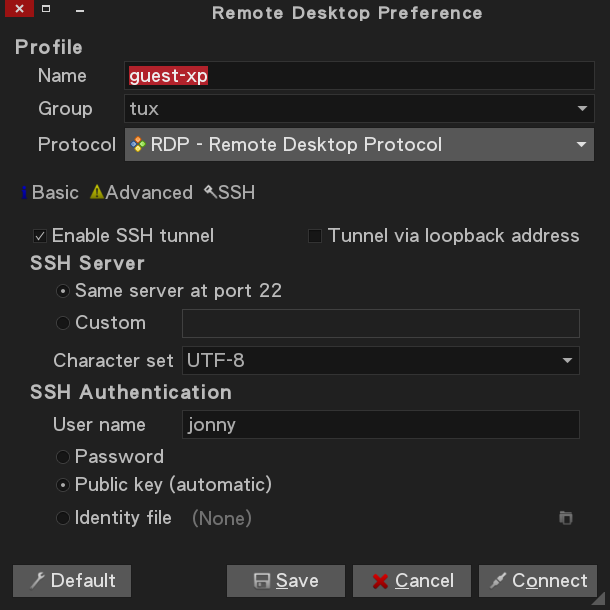The height and width of the screenshot is (610, 610).
Task: Choose Password authentication
Action: (64, 457)
